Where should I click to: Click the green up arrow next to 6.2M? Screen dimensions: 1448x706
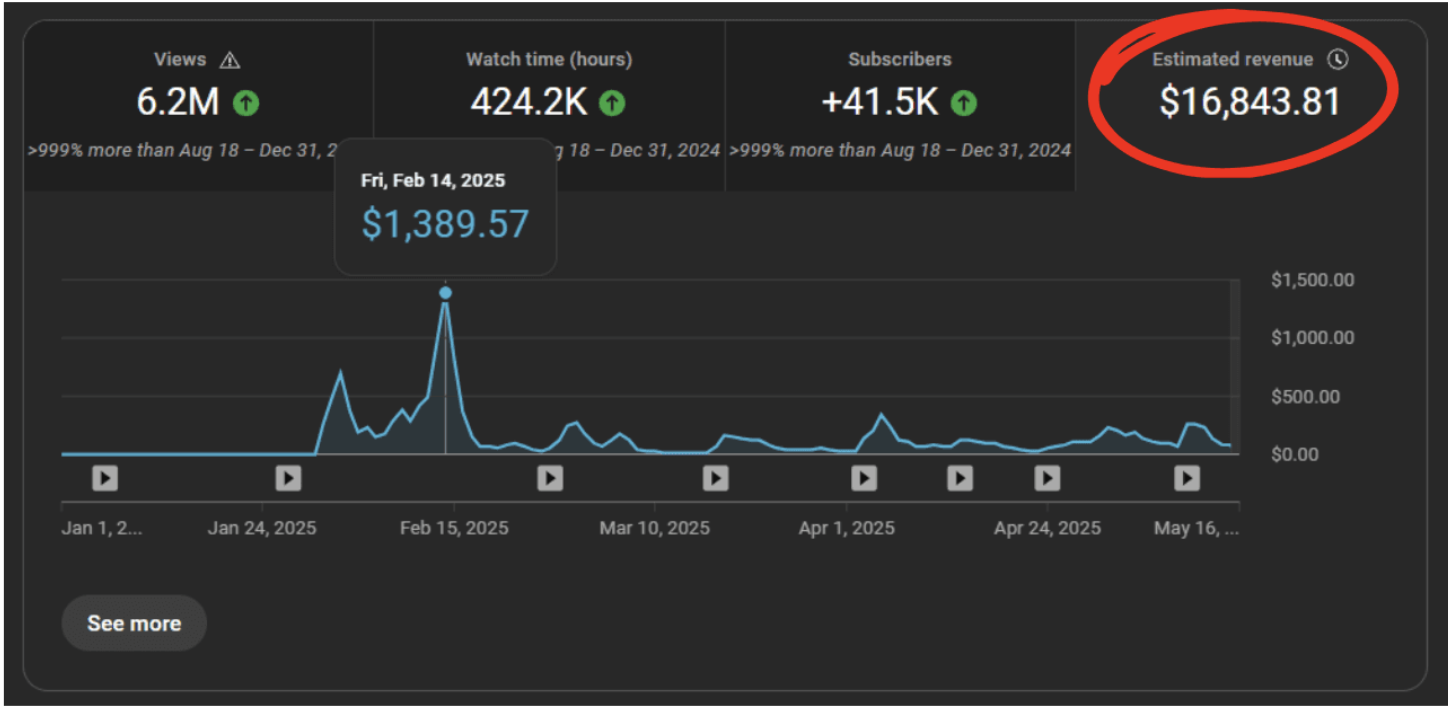246,102
